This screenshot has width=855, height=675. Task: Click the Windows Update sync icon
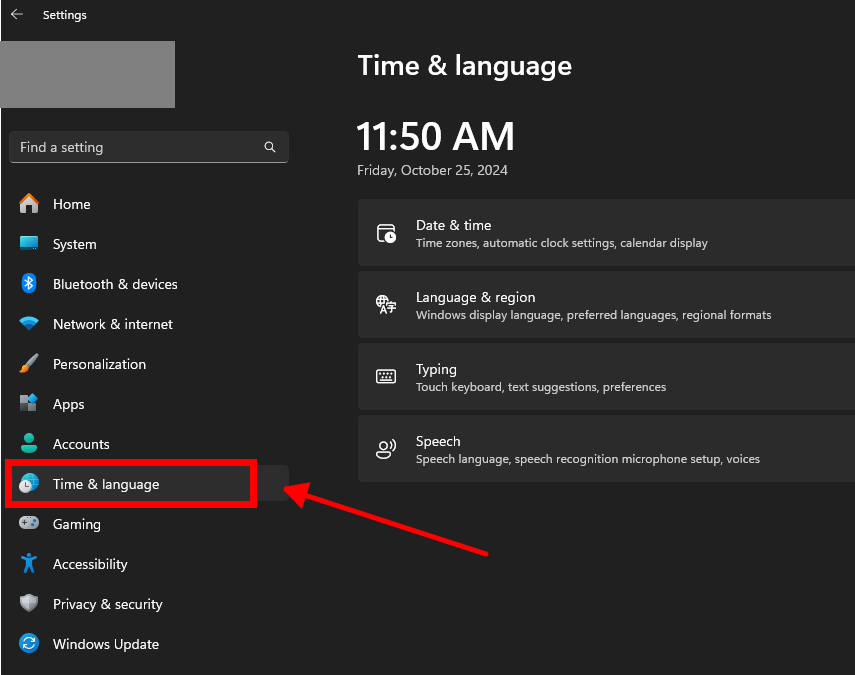pyautogui.click(x=29, y=644)
